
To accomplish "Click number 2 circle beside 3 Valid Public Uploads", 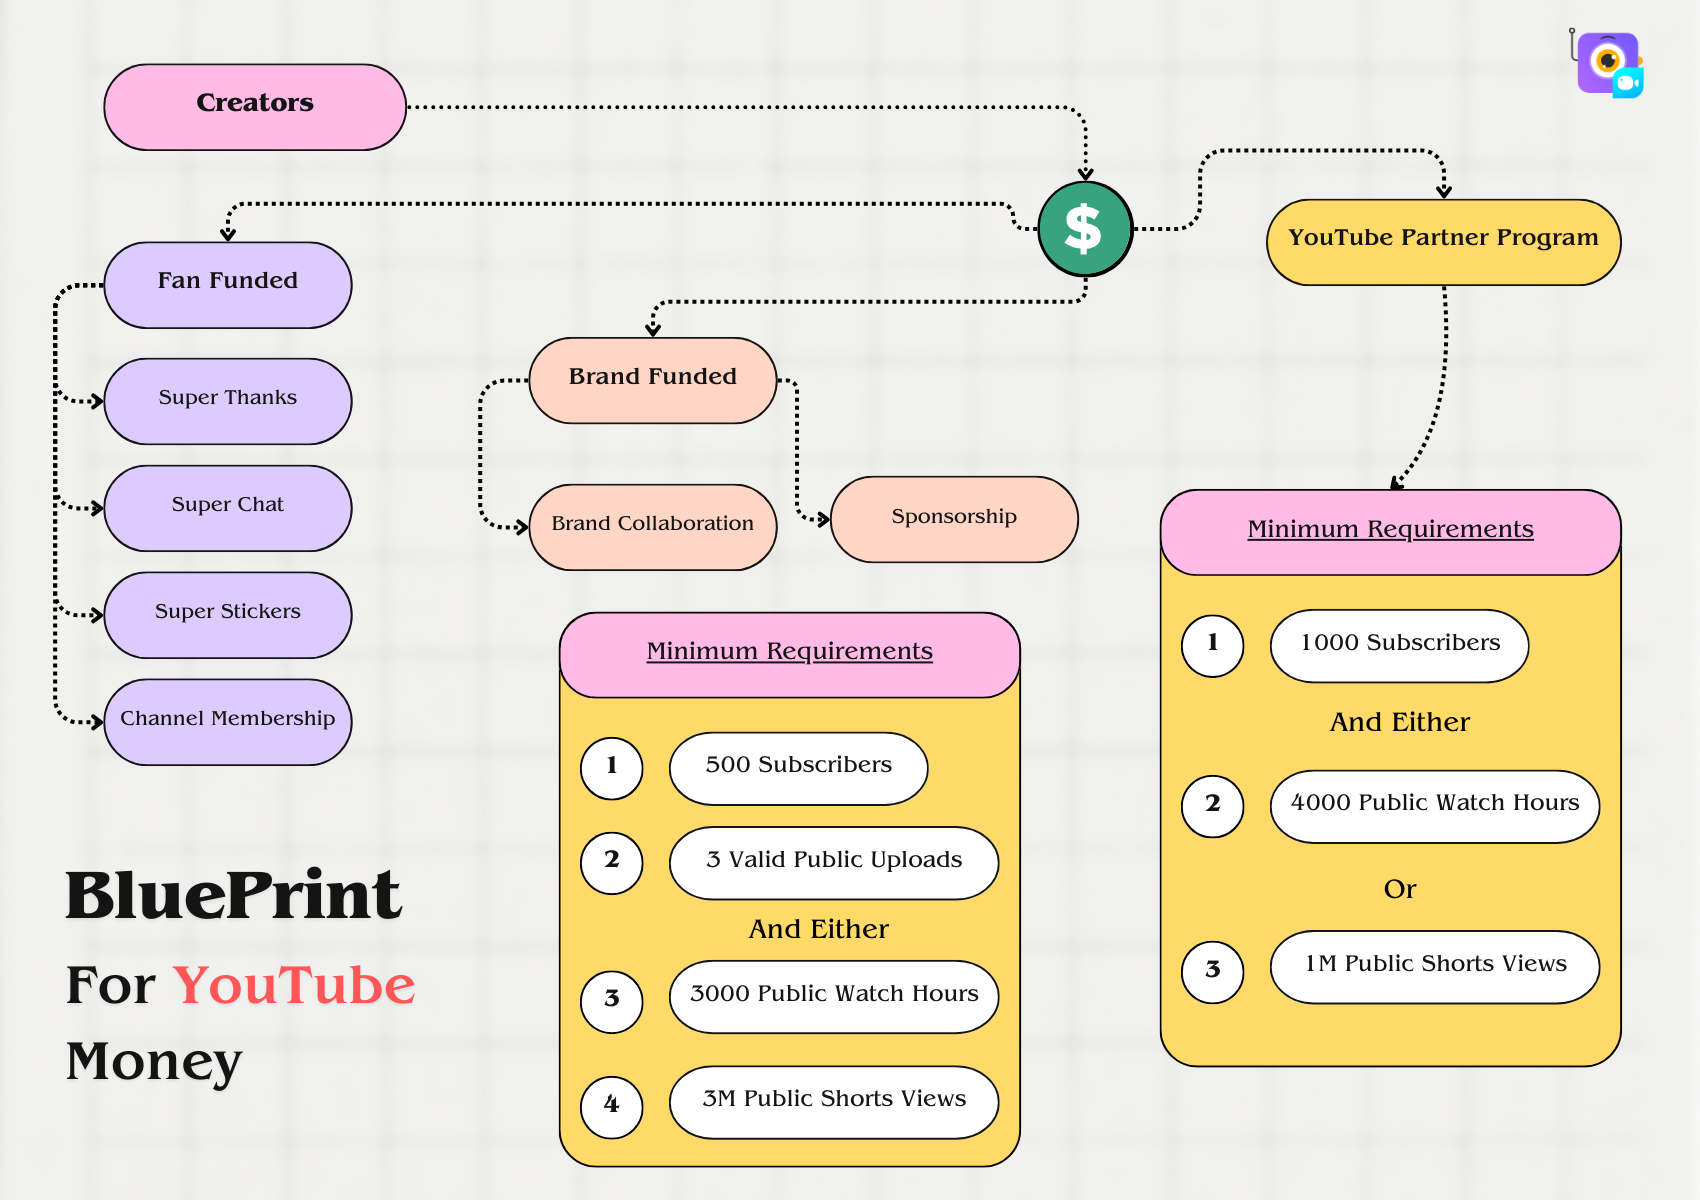I will (x=612, y=863).
